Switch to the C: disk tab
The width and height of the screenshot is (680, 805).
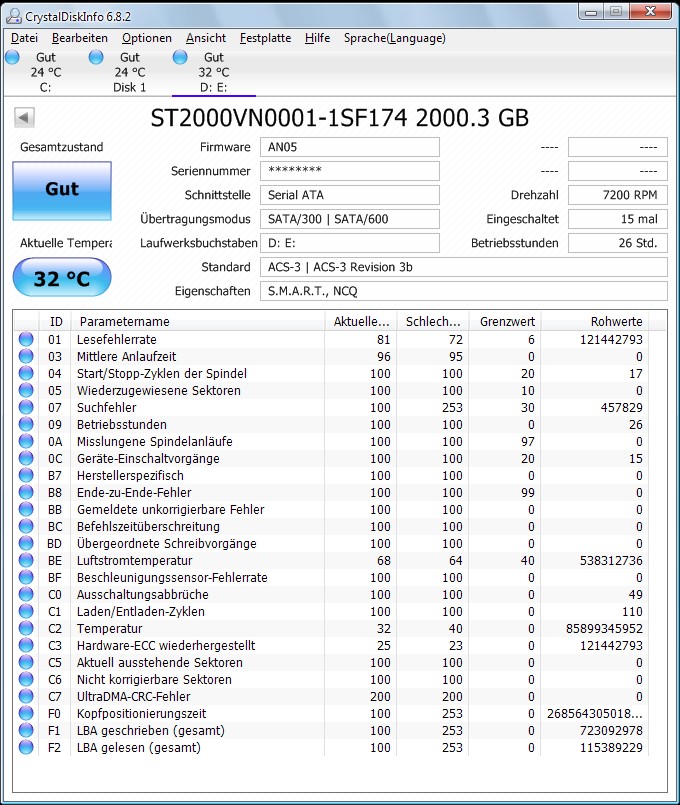[x=45, y=72]
